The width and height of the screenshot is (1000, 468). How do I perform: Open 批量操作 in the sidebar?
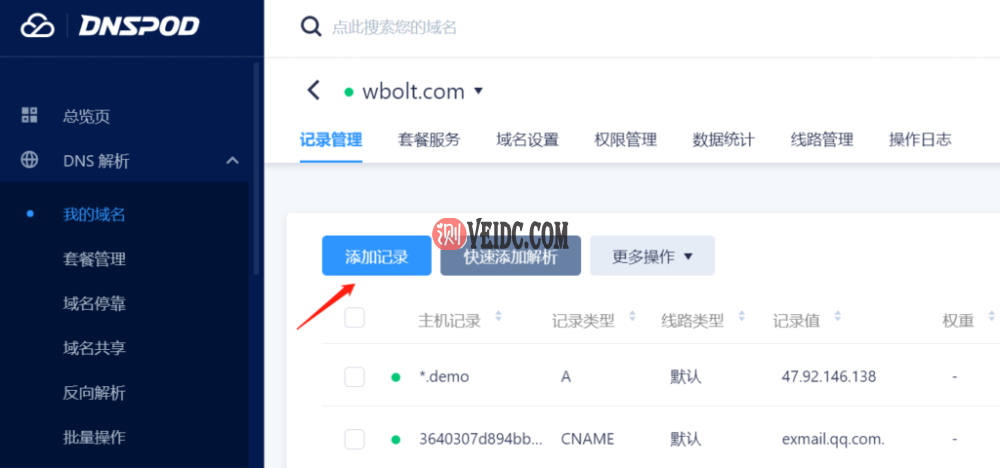pyautogui.click(x=94, y=437)
